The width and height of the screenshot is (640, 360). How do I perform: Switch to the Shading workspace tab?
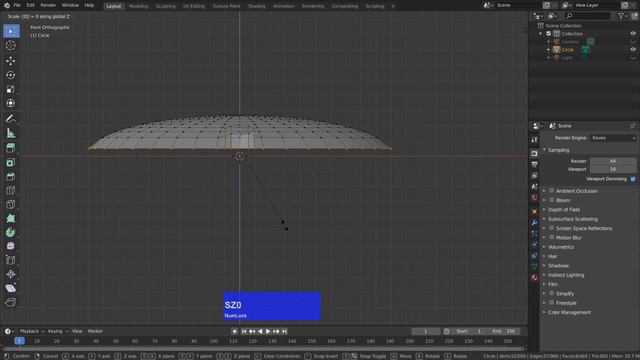pos(257,6)
